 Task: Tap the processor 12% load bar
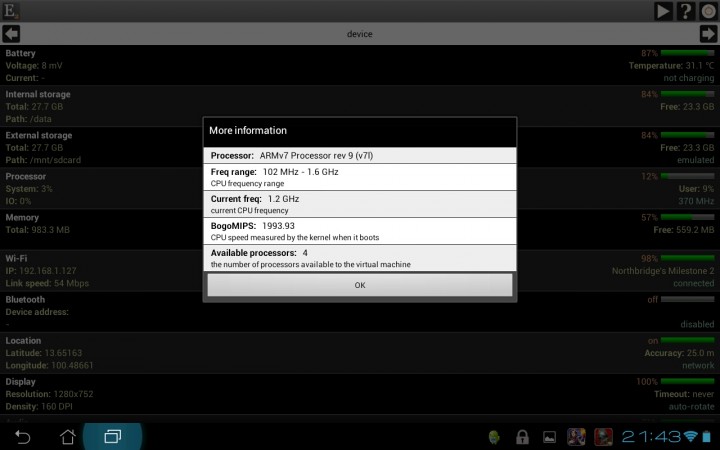[x=687, y=176]
